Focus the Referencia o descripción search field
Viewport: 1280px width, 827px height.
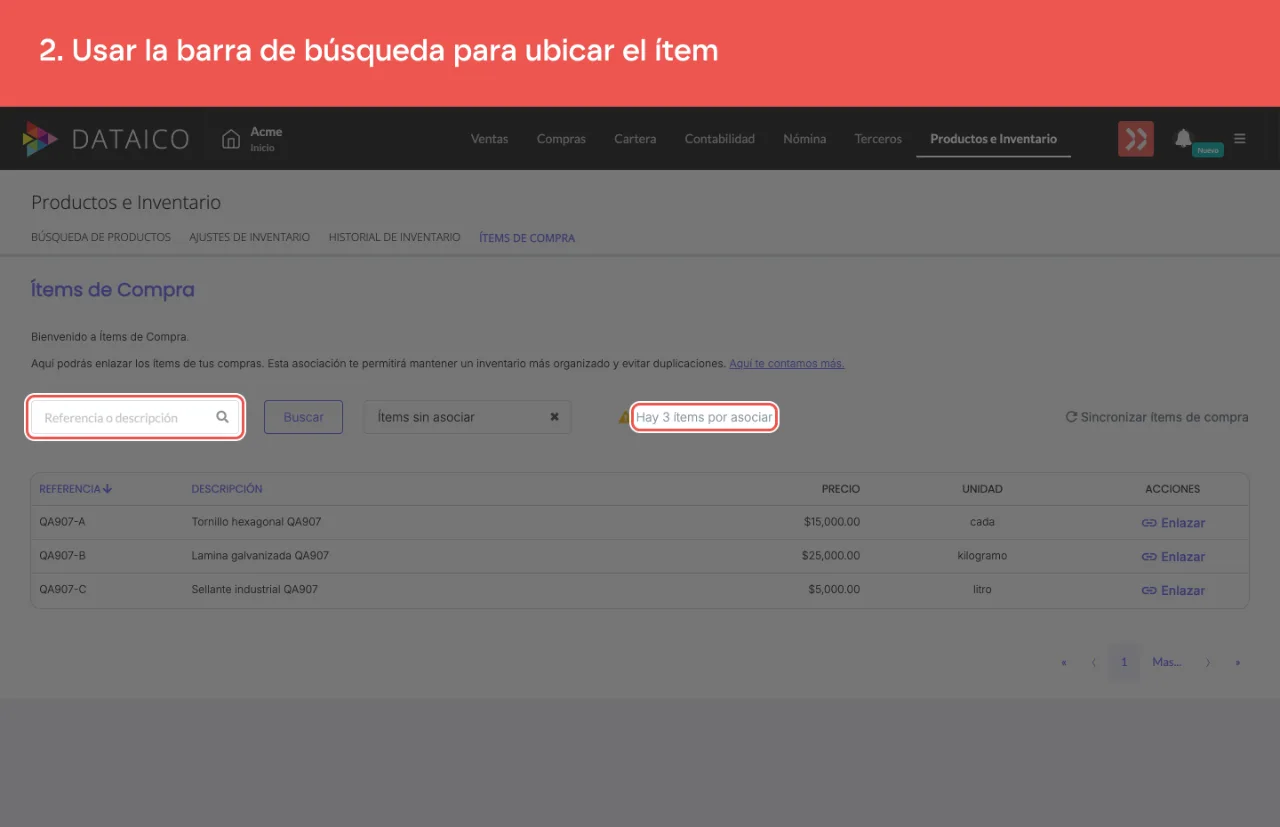coord(134,417)
